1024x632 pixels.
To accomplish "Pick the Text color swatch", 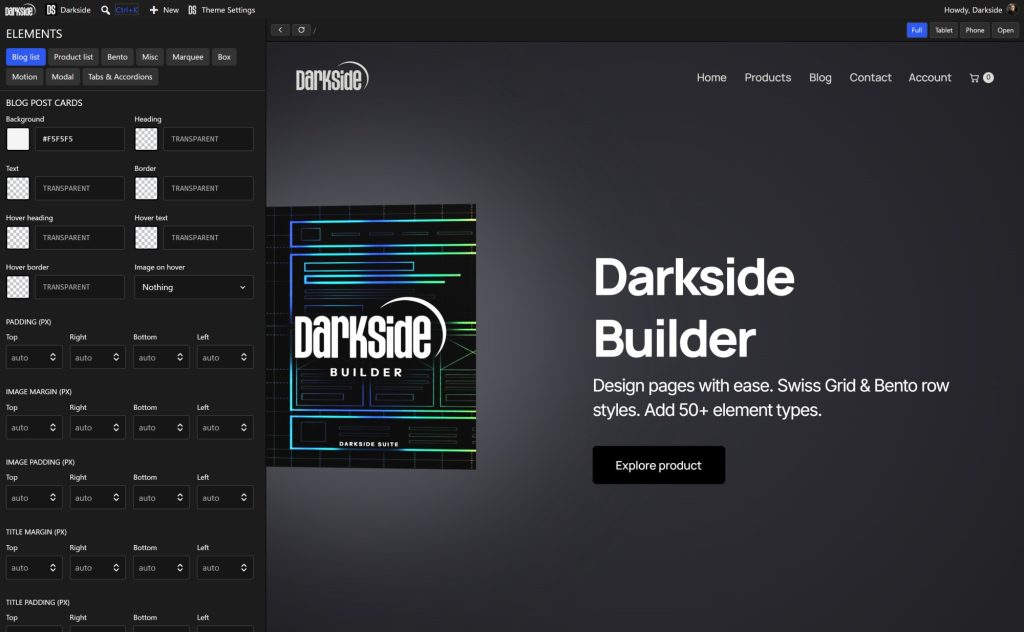I will coord(18,188).
